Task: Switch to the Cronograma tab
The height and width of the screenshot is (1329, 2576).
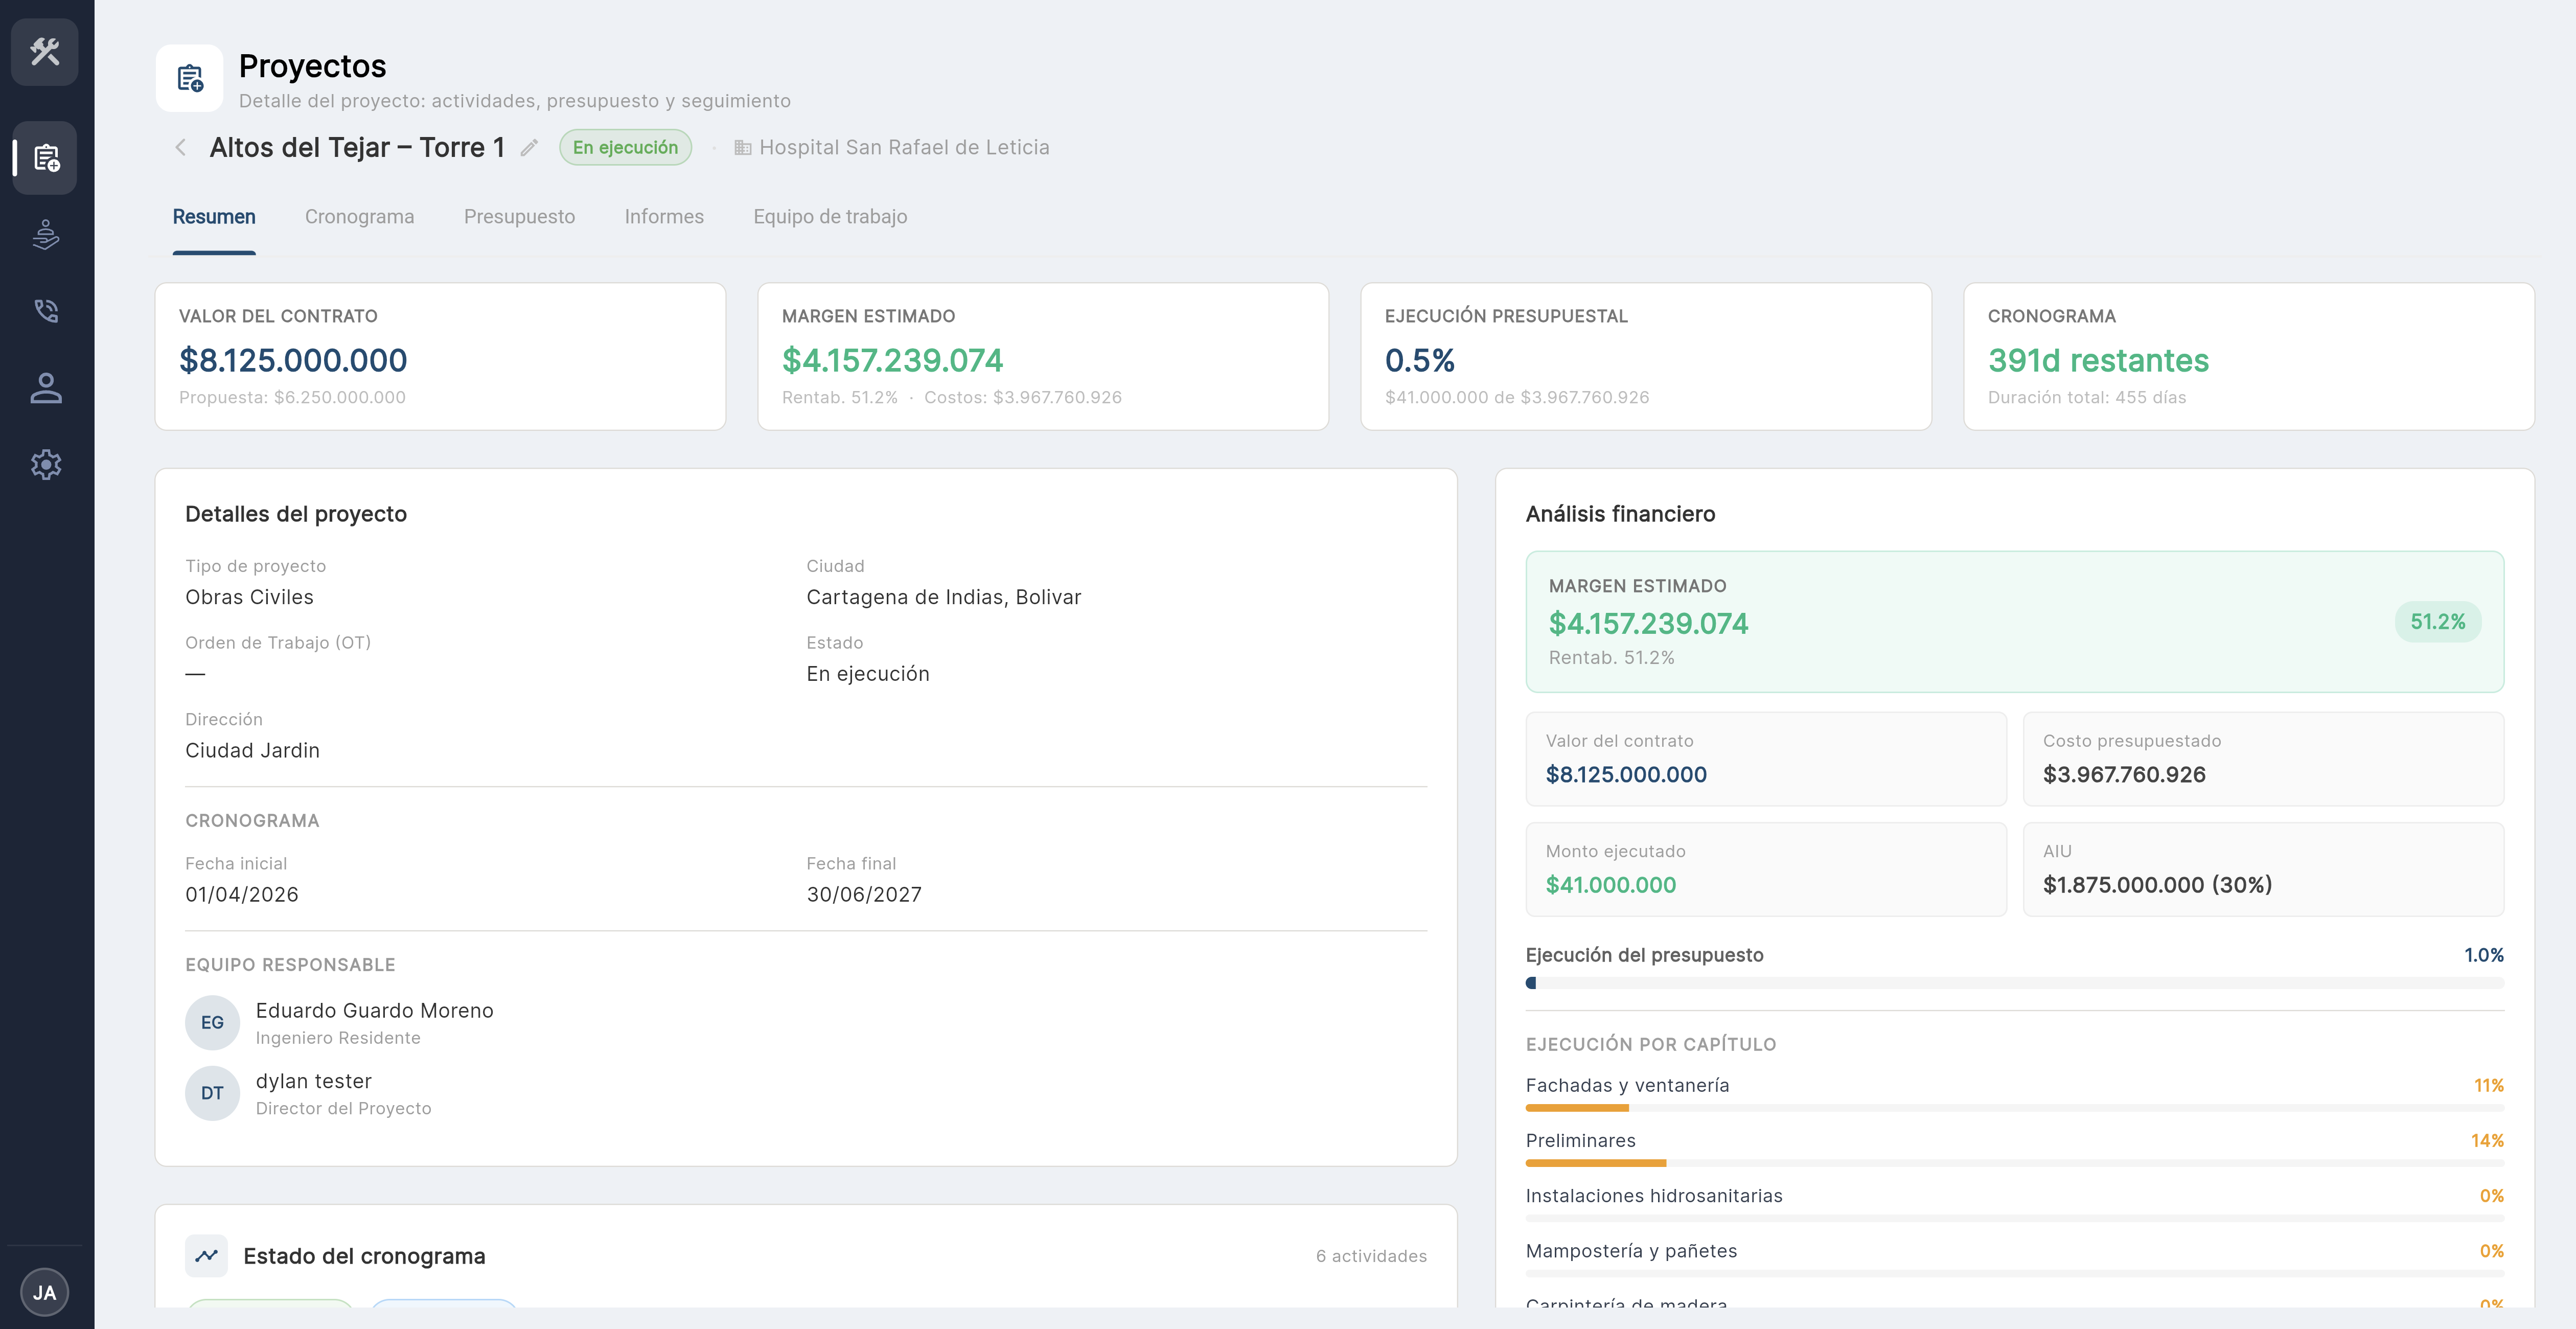Action: 360,217
